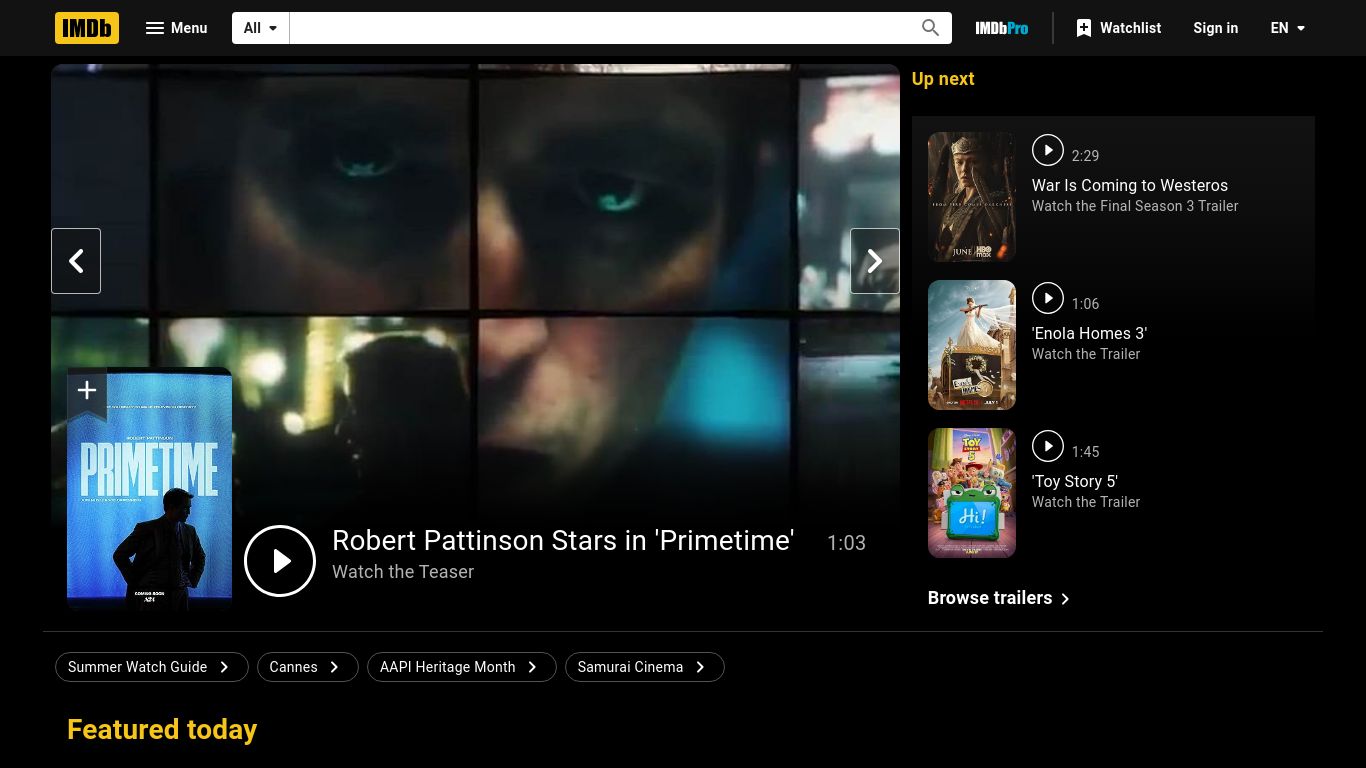The width and height of the screenshot is (1366, 768).
Task: Open the Summer Watch Guide chip
Action: click(152, 667)
